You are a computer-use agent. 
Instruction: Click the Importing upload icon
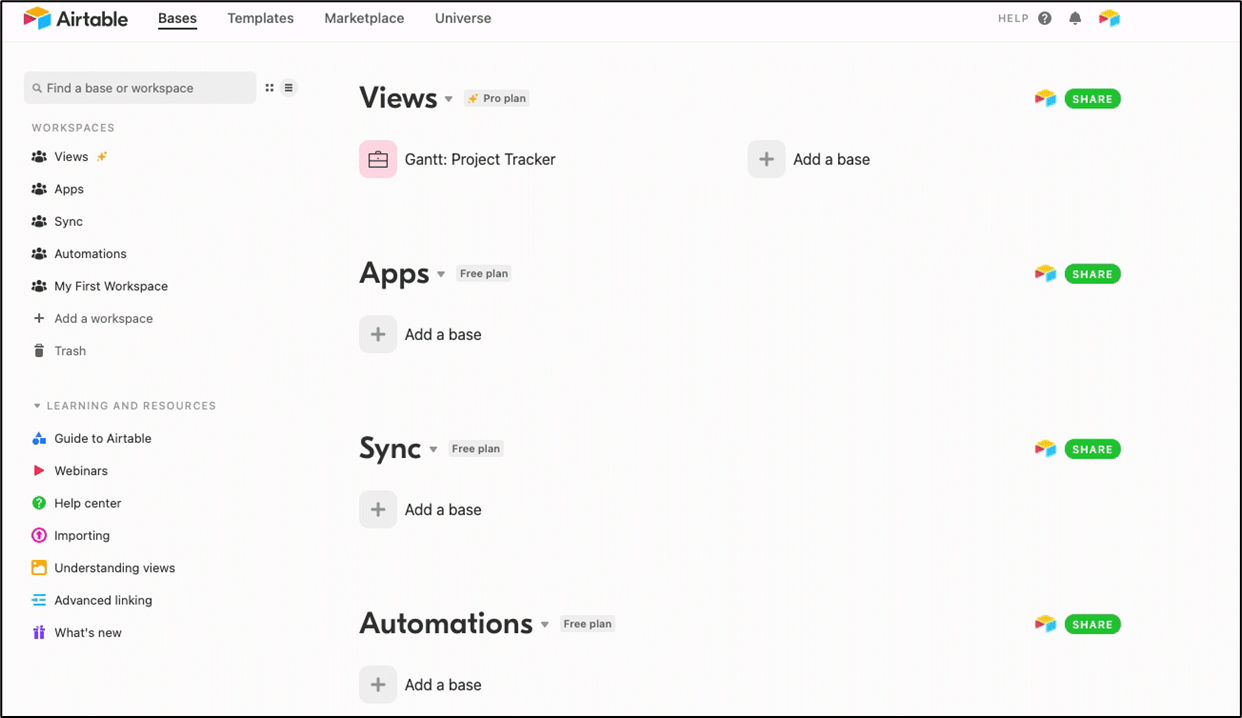39,535
